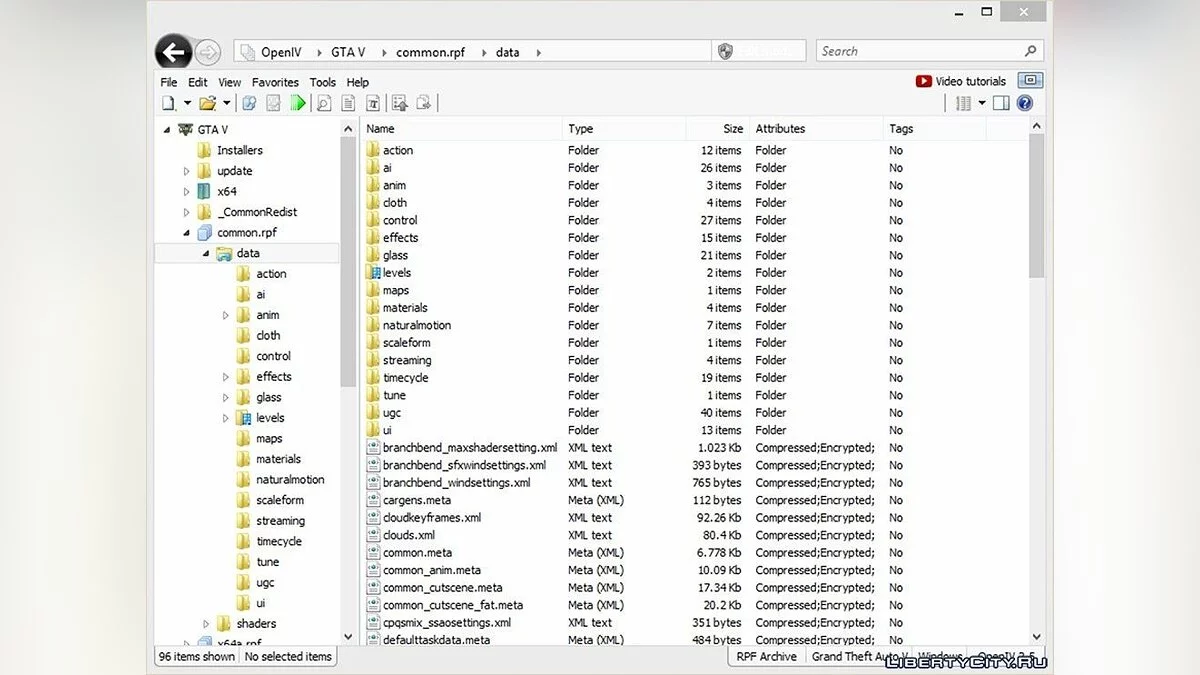Expand the effects folder in tree
The width and height of the screenshot is (1200, 675).
(226, 377)
